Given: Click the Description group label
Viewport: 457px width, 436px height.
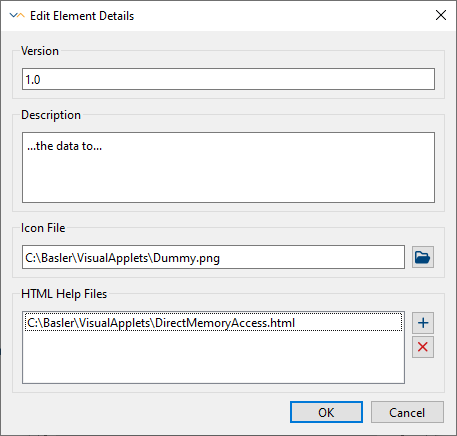Looking at the screenshot, I should (x=51, y=115).
